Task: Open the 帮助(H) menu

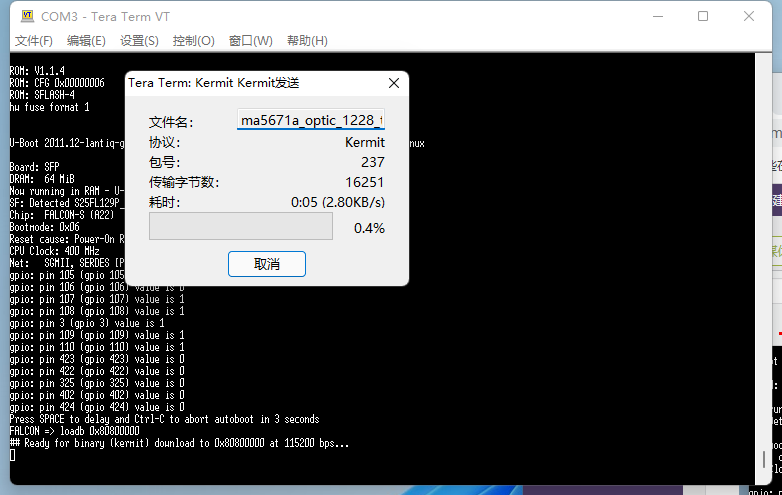Action: click(307, 41)
